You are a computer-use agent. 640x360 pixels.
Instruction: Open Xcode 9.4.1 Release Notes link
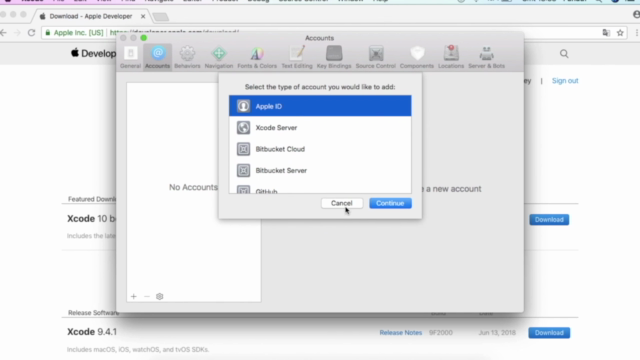(401, 333)
